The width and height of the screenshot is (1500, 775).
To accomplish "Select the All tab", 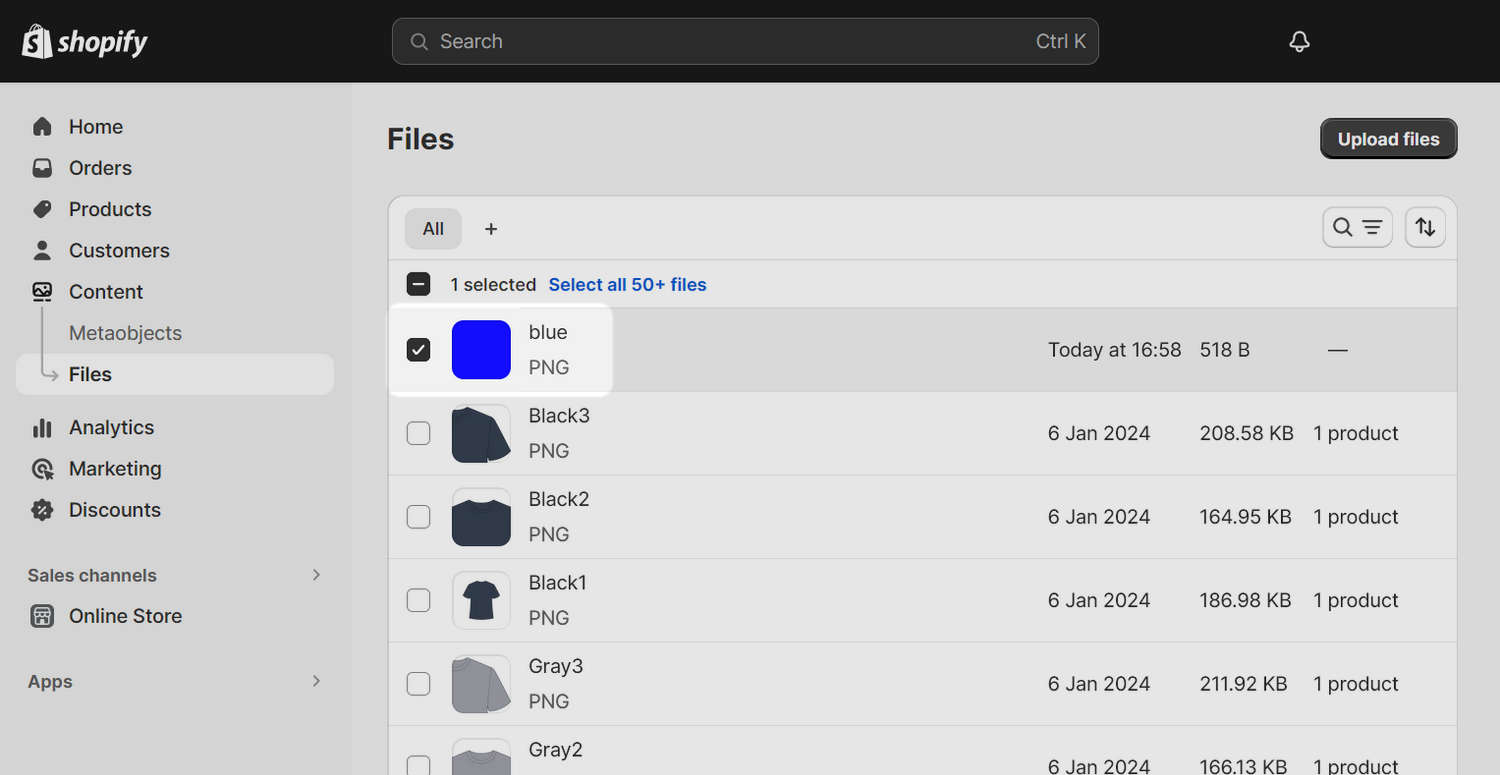I will pyautogui.click(x=433, y=229).
